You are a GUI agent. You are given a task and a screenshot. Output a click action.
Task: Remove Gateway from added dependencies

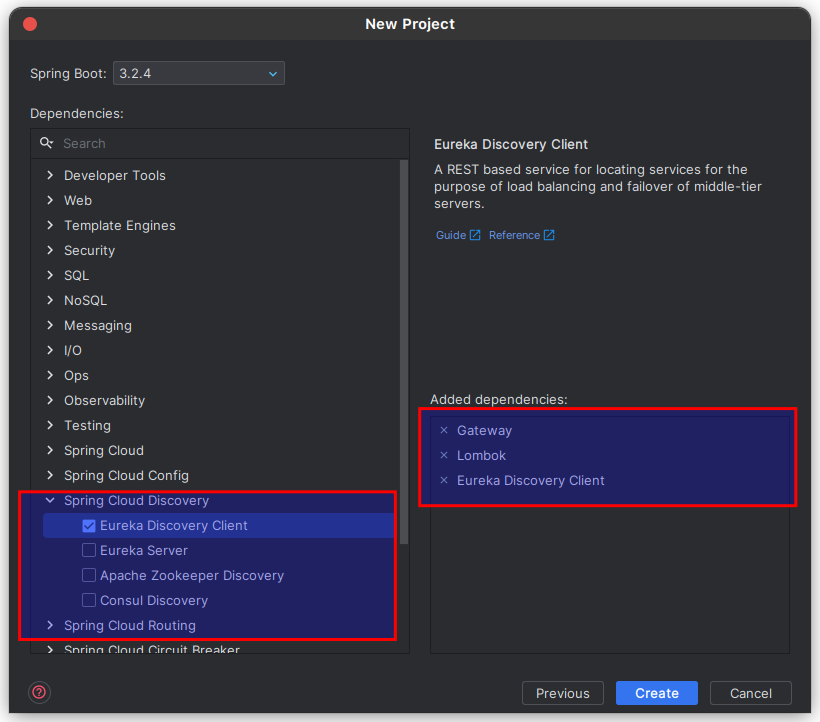pos(444,430)
